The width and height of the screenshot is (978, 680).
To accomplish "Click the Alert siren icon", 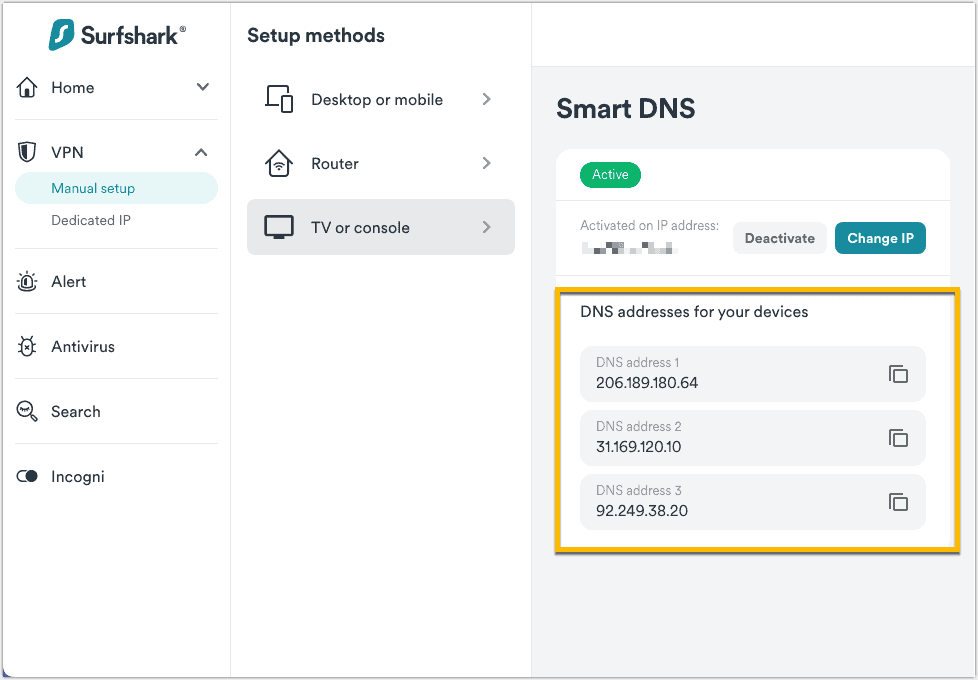I will point(27,282).
